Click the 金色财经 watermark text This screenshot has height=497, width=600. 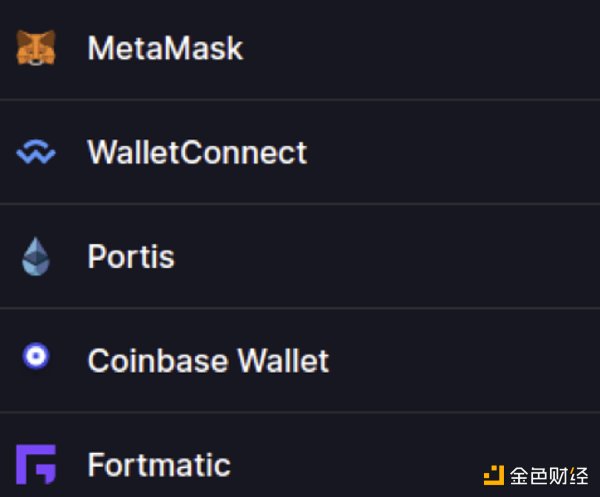549,476
